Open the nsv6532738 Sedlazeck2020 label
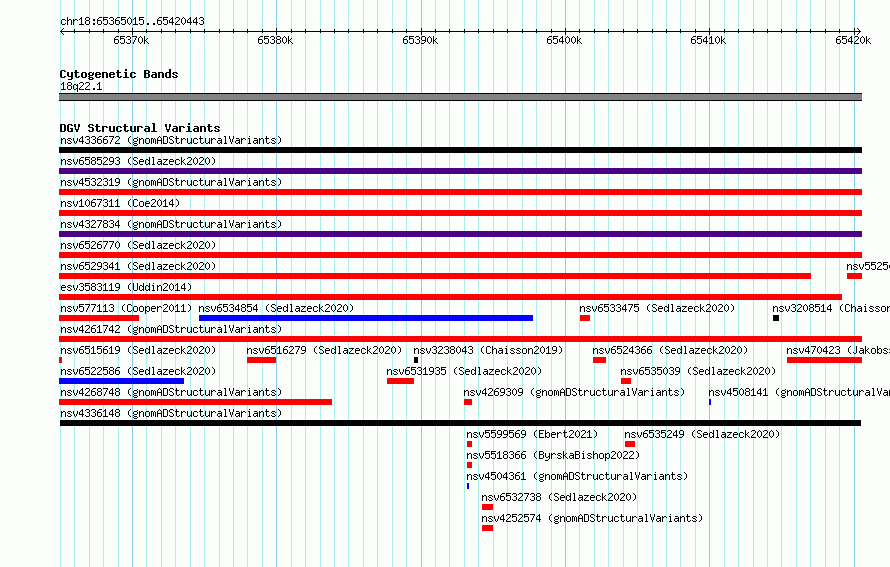Screen dimensions: 890x567 559,497
